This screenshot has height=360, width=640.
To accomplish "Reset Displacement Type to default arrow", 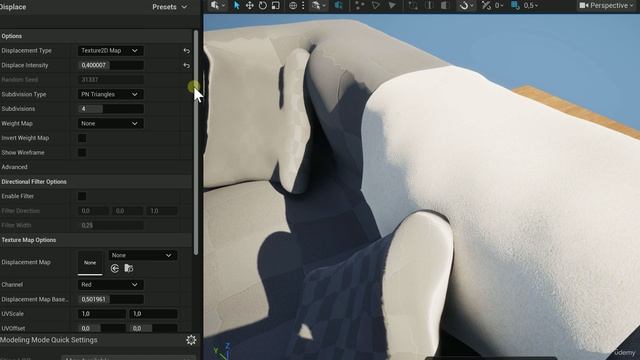I will (x=187, y=51).
